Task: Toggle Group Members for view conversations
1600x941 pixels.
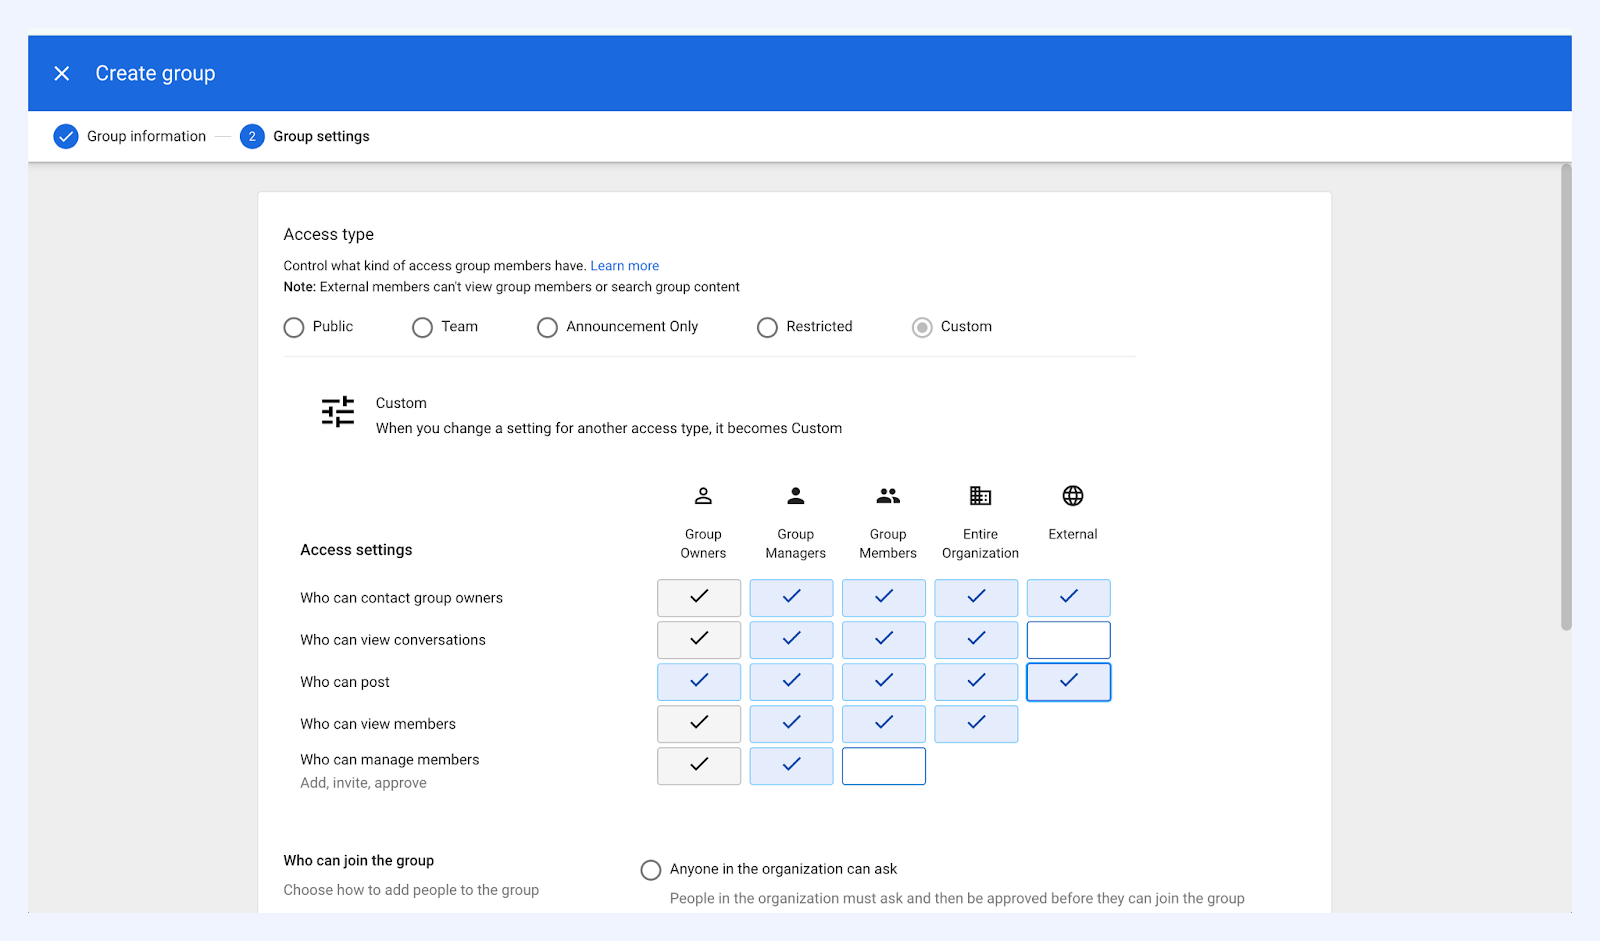Action: 884,640
